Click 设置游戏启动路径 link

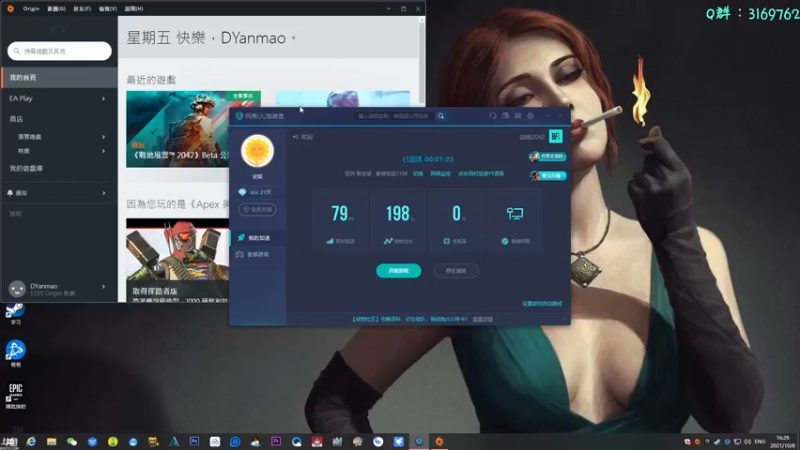tap(542, 304)
